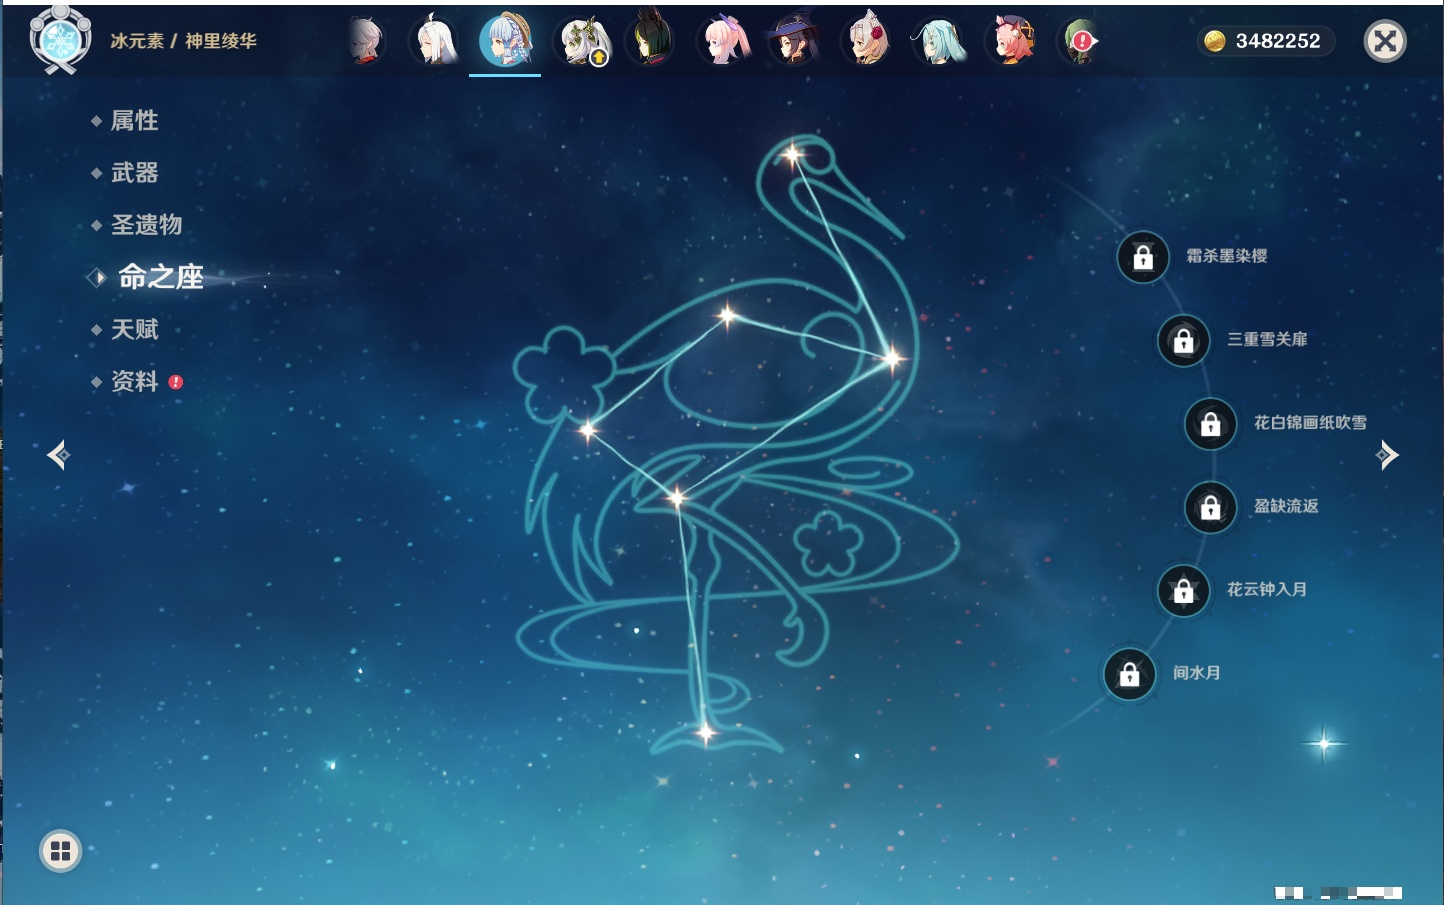Open the locked 三重雪关扉 constellation icon
This screenshot has width=1444, height=905.
pyautogui.click(x=1184, y=341)
